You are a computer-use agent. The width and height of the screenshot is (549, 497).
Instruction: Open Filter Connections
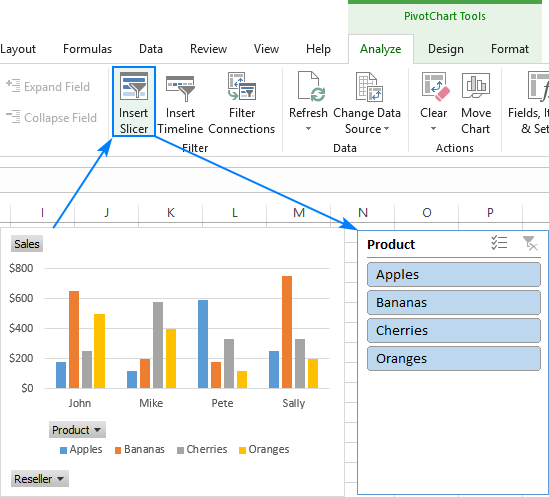tap(242, 104)
